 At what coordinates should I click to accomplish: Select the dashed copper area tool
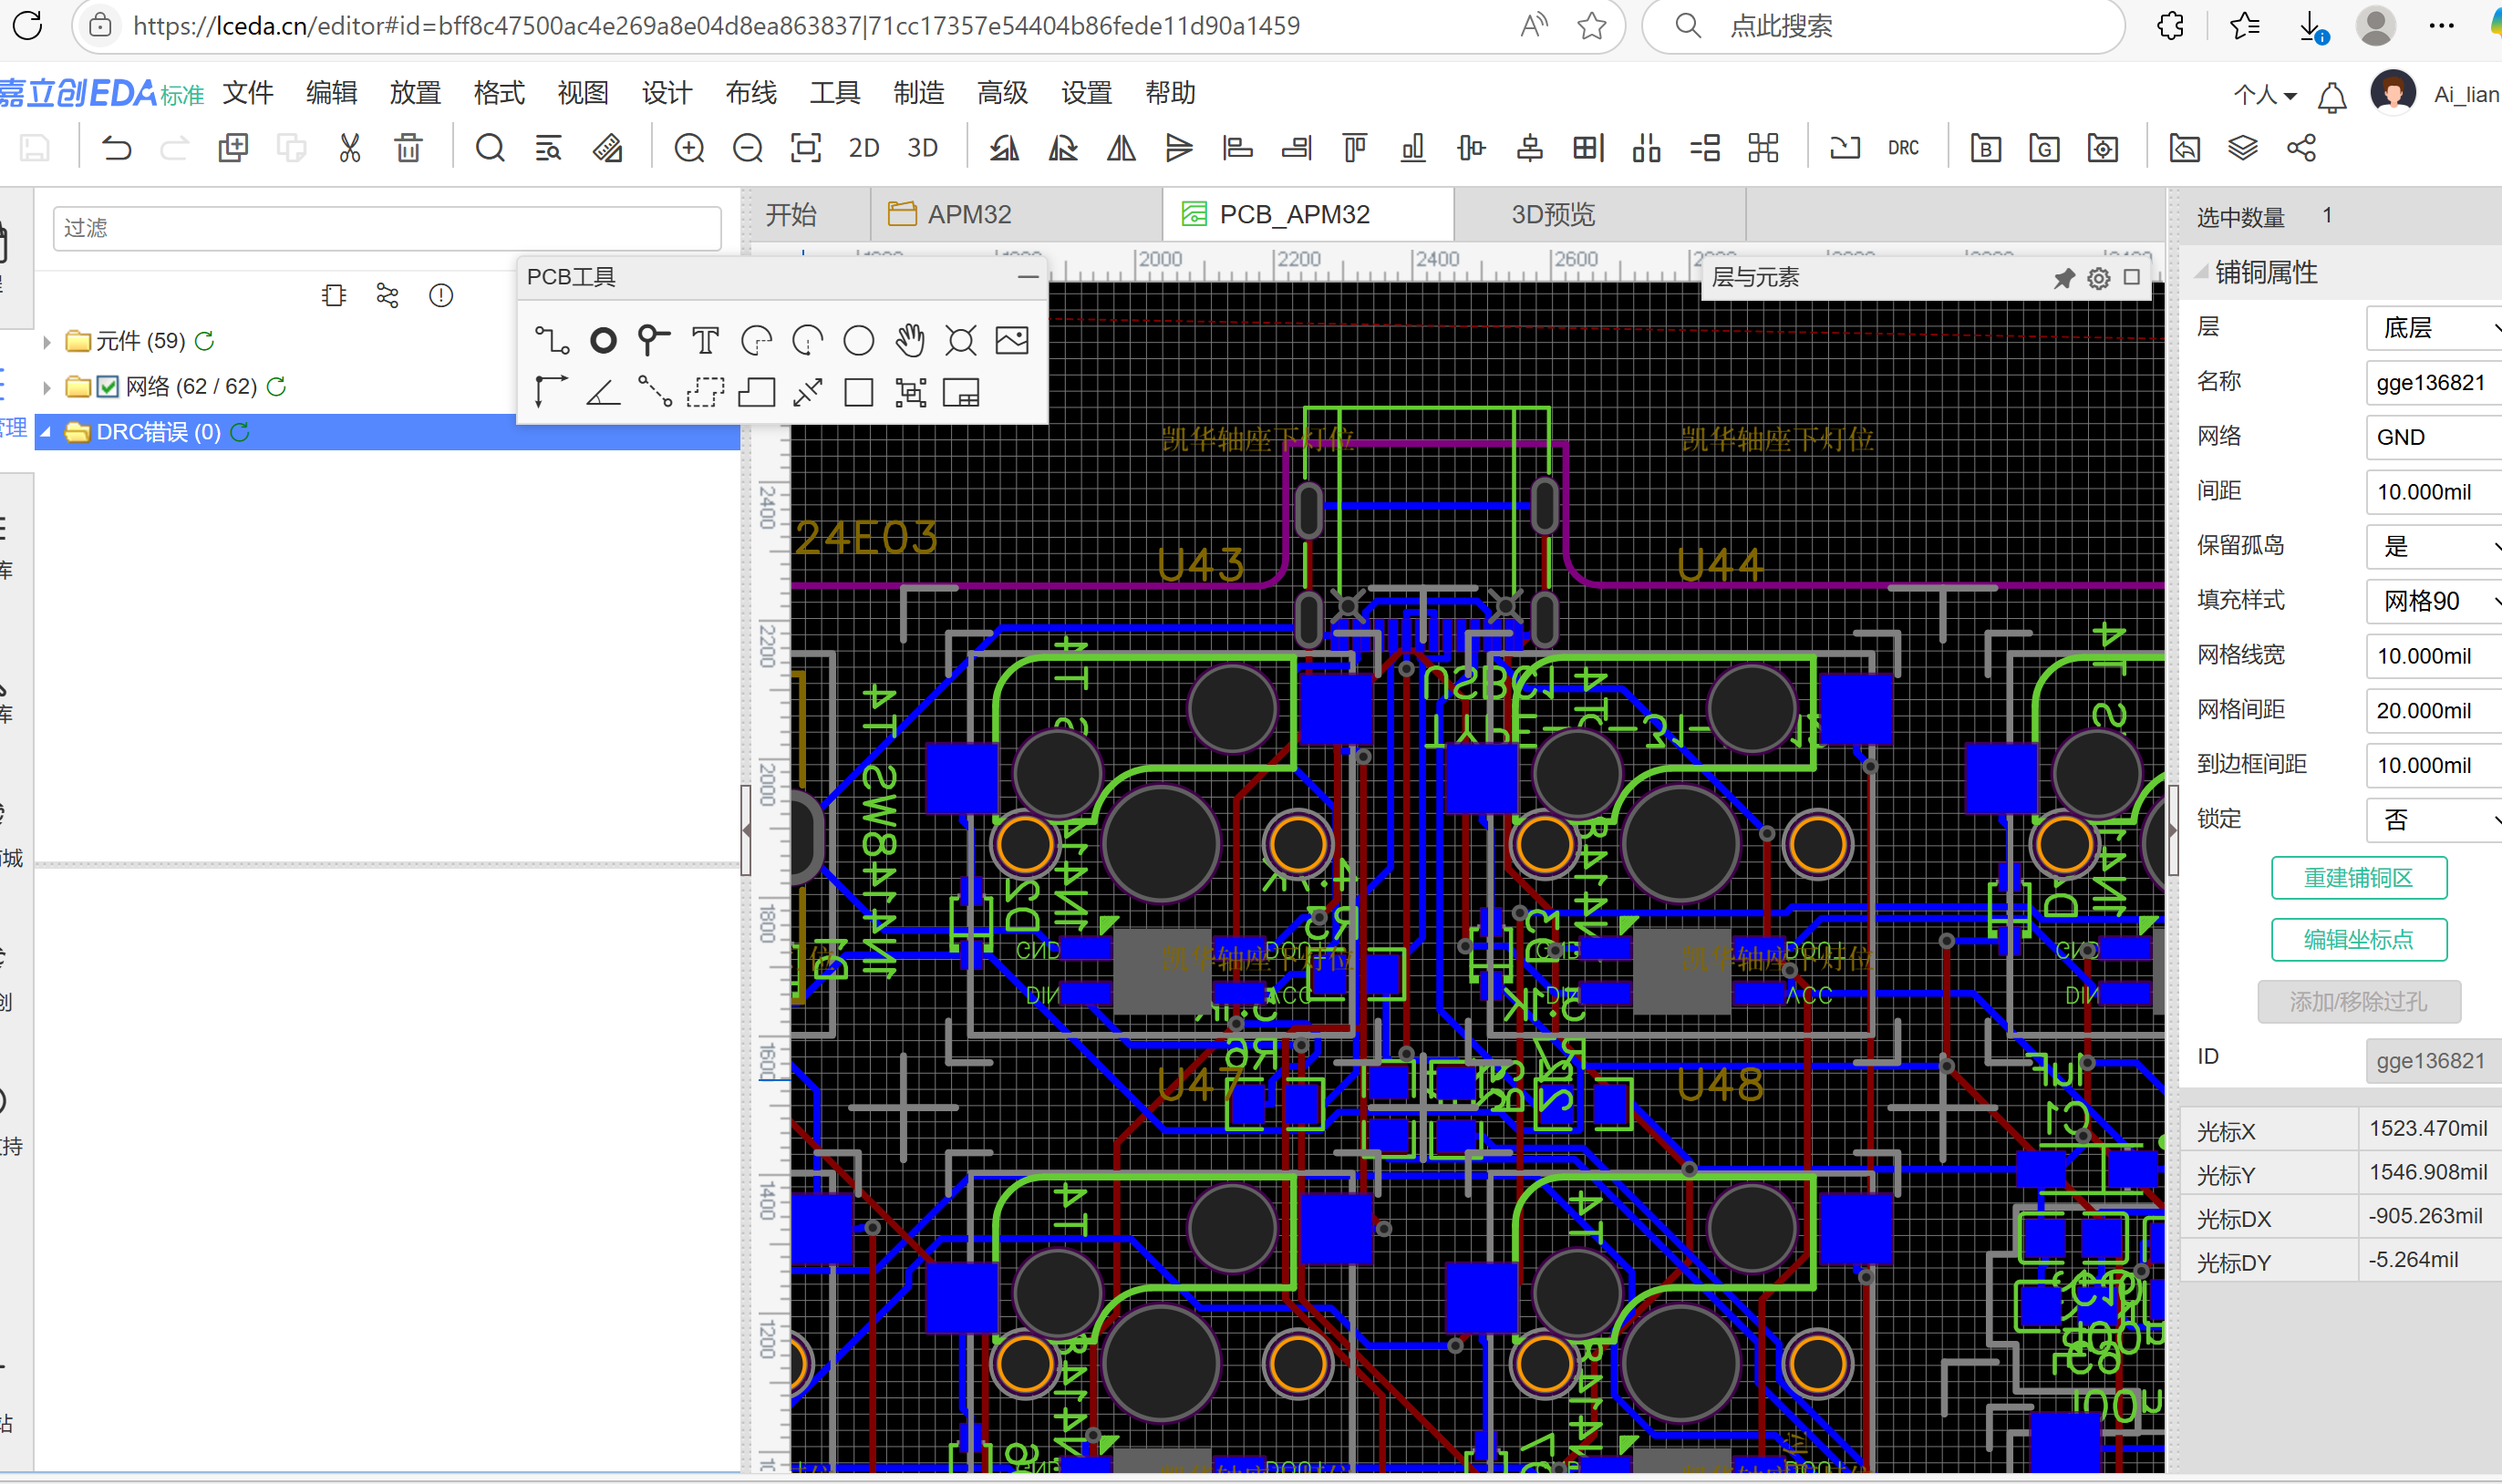click(x=705, y=392)
